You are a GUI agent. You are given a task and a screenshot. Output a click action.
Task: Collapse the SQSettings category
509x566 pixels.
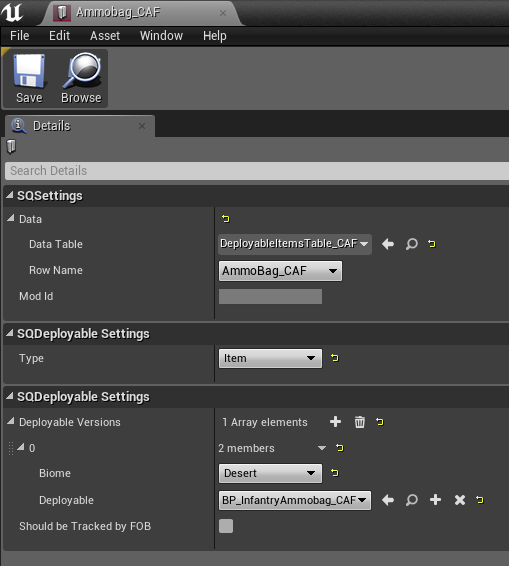click(10, 195)
